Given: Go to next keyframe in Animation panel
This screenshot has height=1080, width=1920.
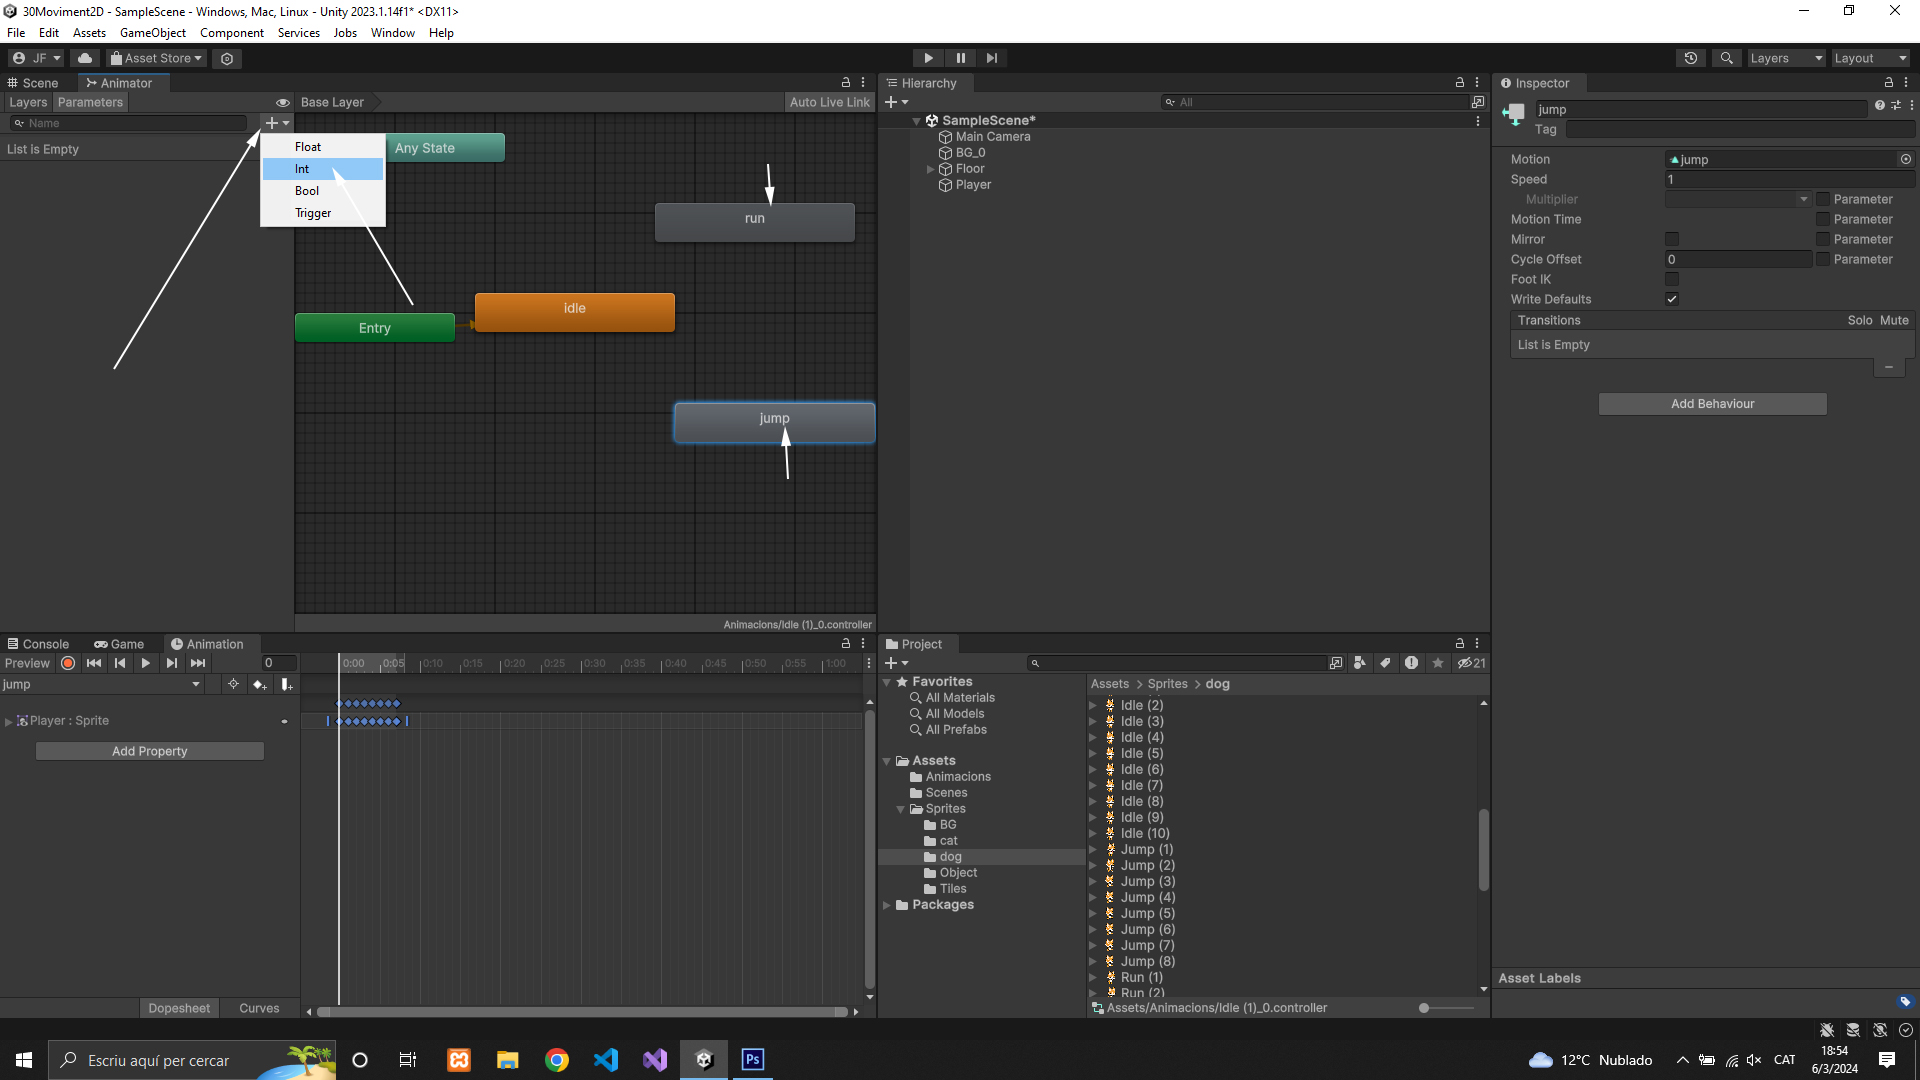Looking at the screenshot, I should click(x=172, y=663).
